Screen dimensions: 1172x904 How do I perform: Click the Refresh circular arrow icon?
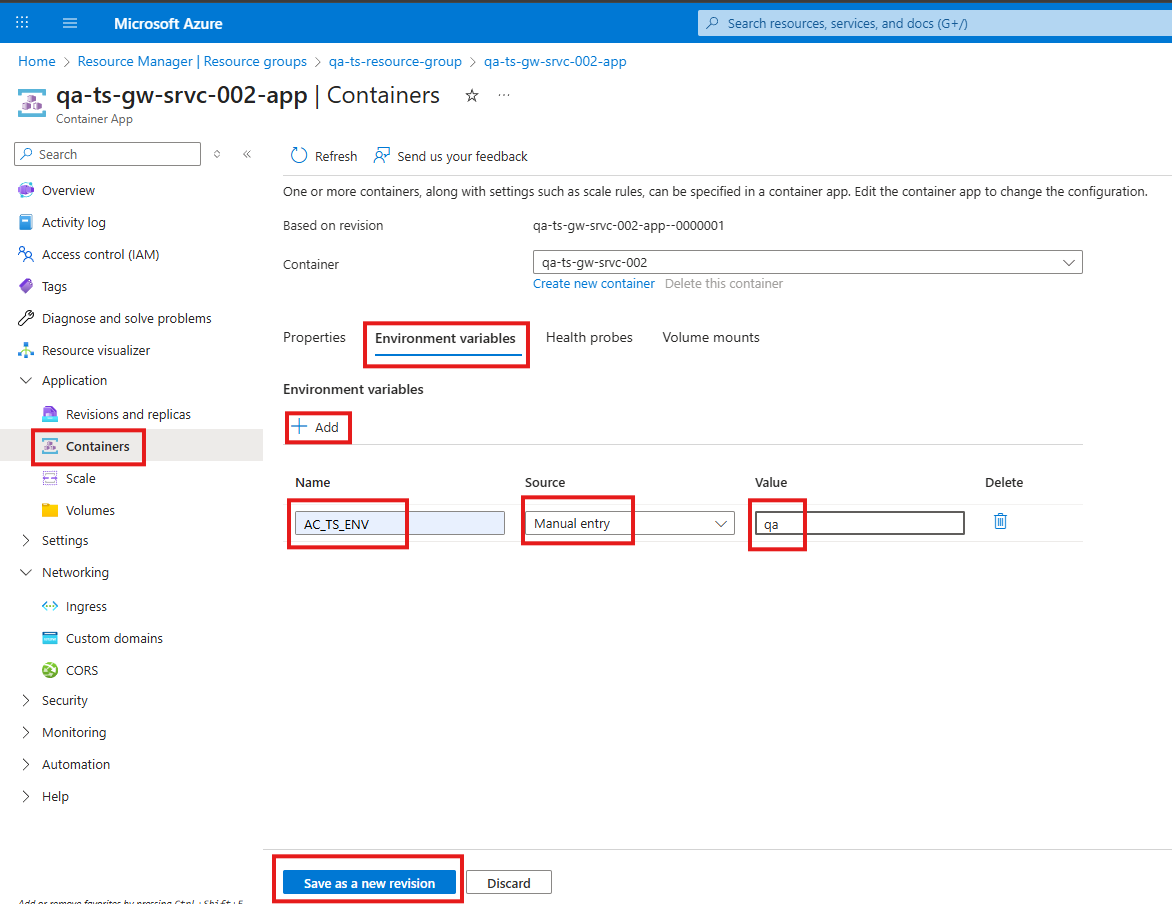point(299,156)
